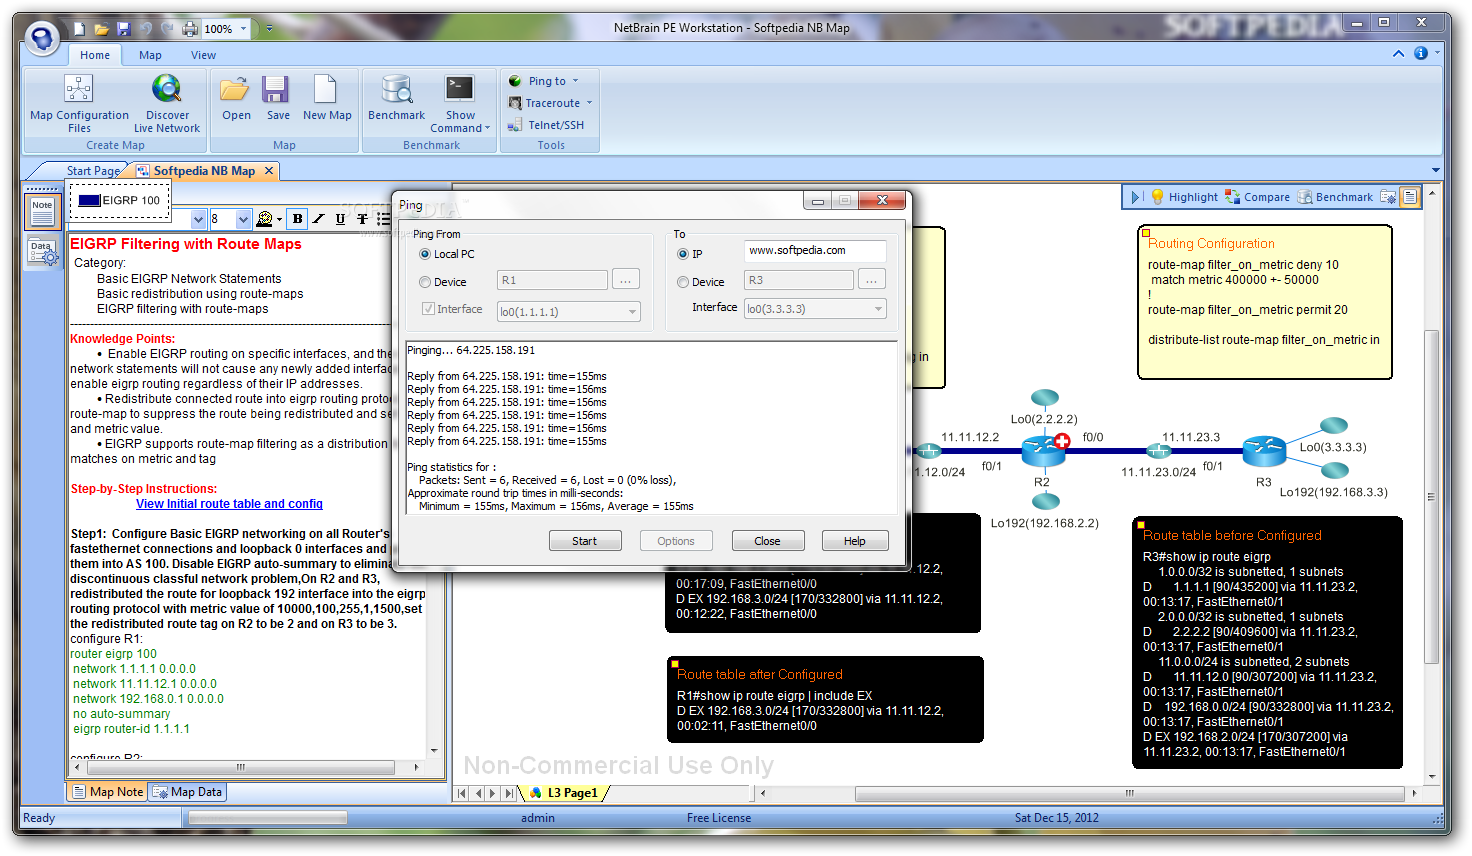Select Device radio in Ping To group
Viewport: 1472px width, 856px height.
pos(683,282)
